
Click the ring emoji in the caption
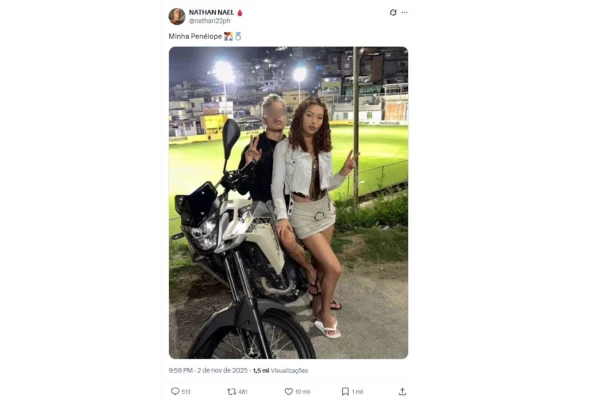(x=238, y=36)
